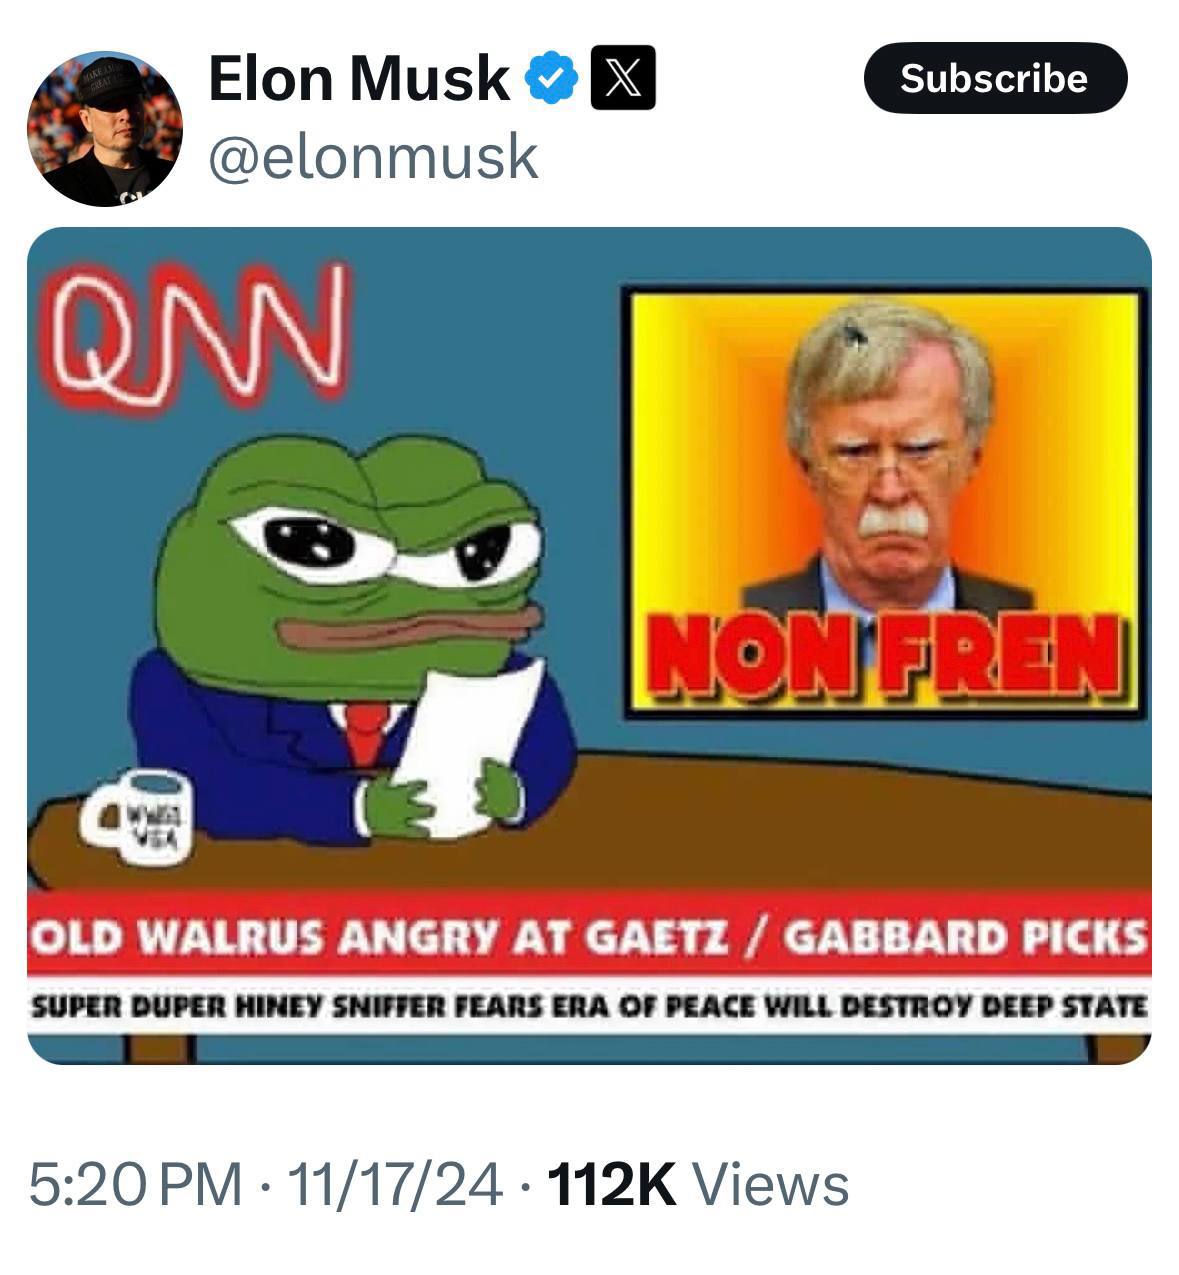The image size is (1179, 1275).
Task: Visit the @elonmusk handle link
Action: [x=373, y=156]
